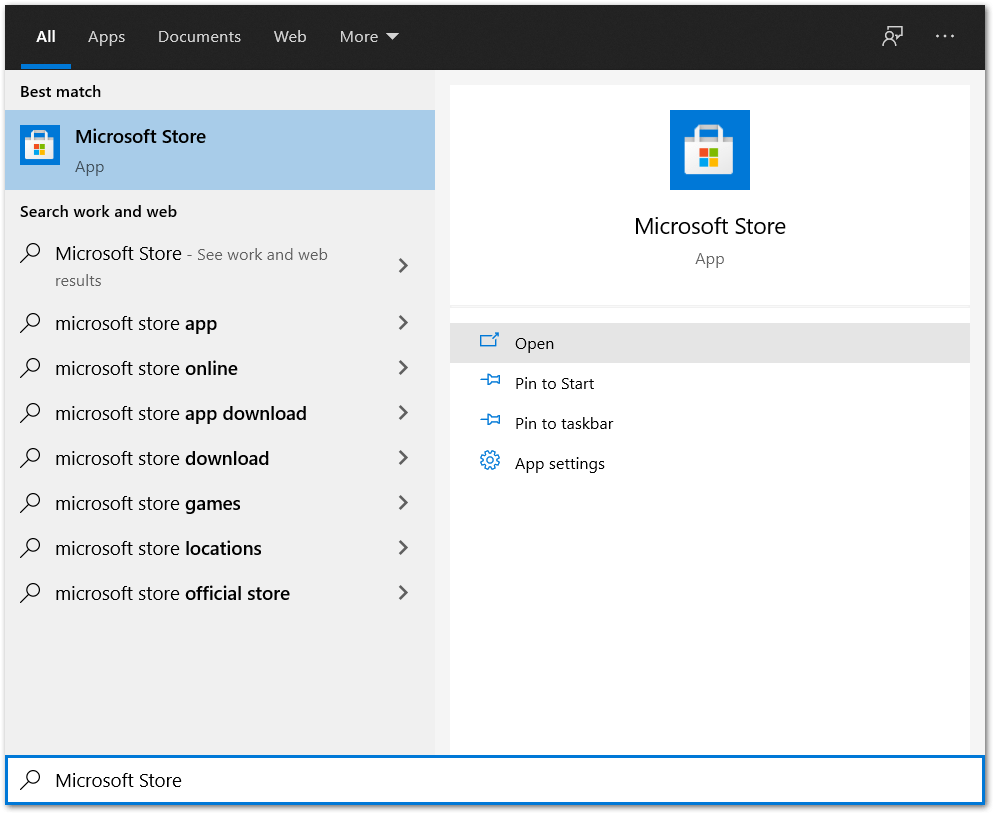Select 'microsoft store app download' suggestion text
The width and height of the screenshot is (994, 814).
pyautogui.click(x=181, y=413)
